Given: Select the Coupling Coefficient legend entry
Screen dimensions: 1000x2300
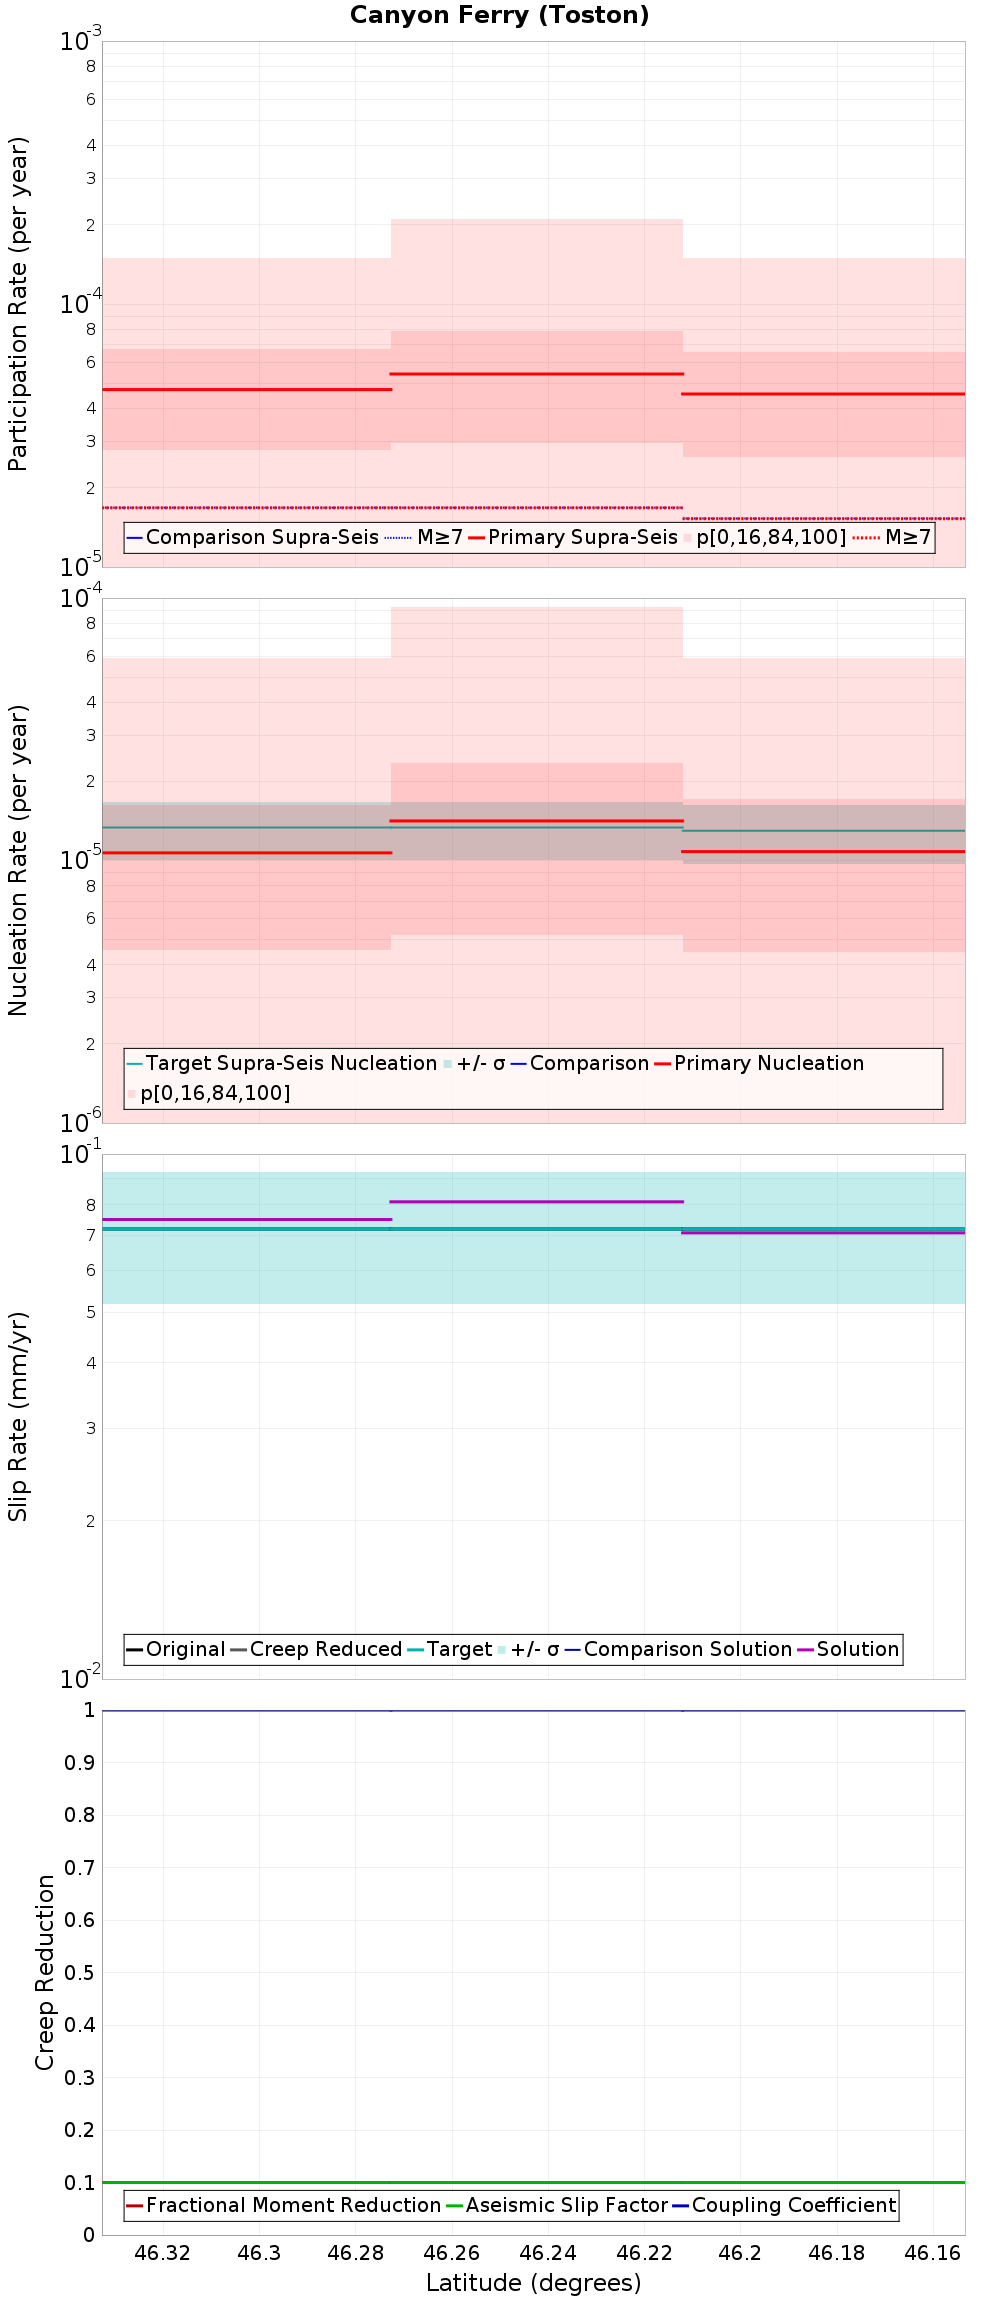Looking at the screenshot, I should 784,2205.
